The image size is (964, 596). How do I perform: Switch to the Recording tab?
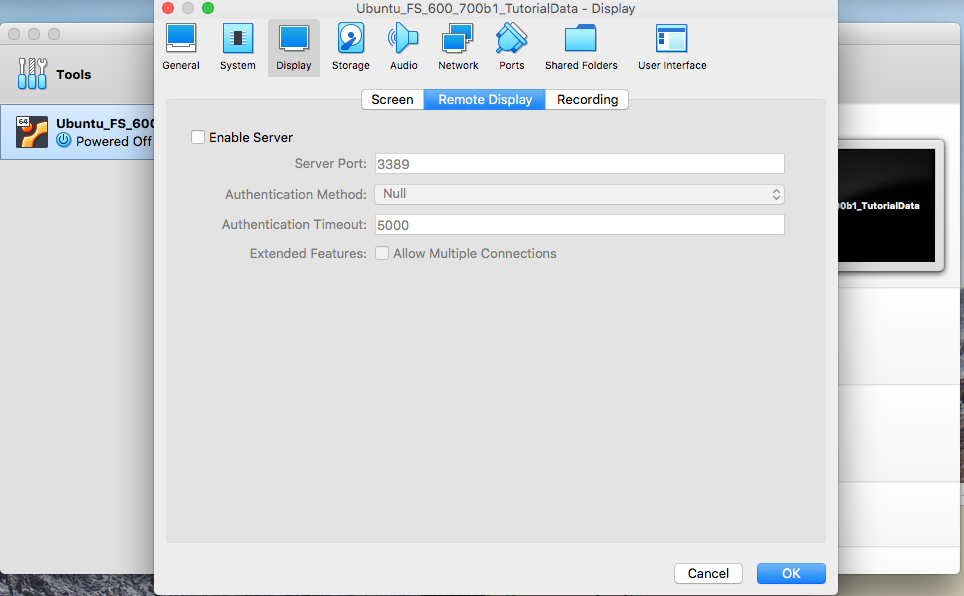click(x=587, y=99)
